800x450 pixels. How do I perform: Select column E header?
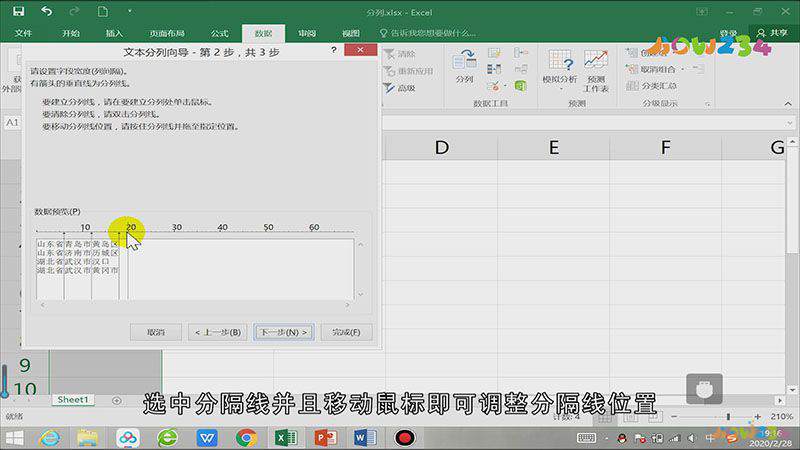click(554, 147)
